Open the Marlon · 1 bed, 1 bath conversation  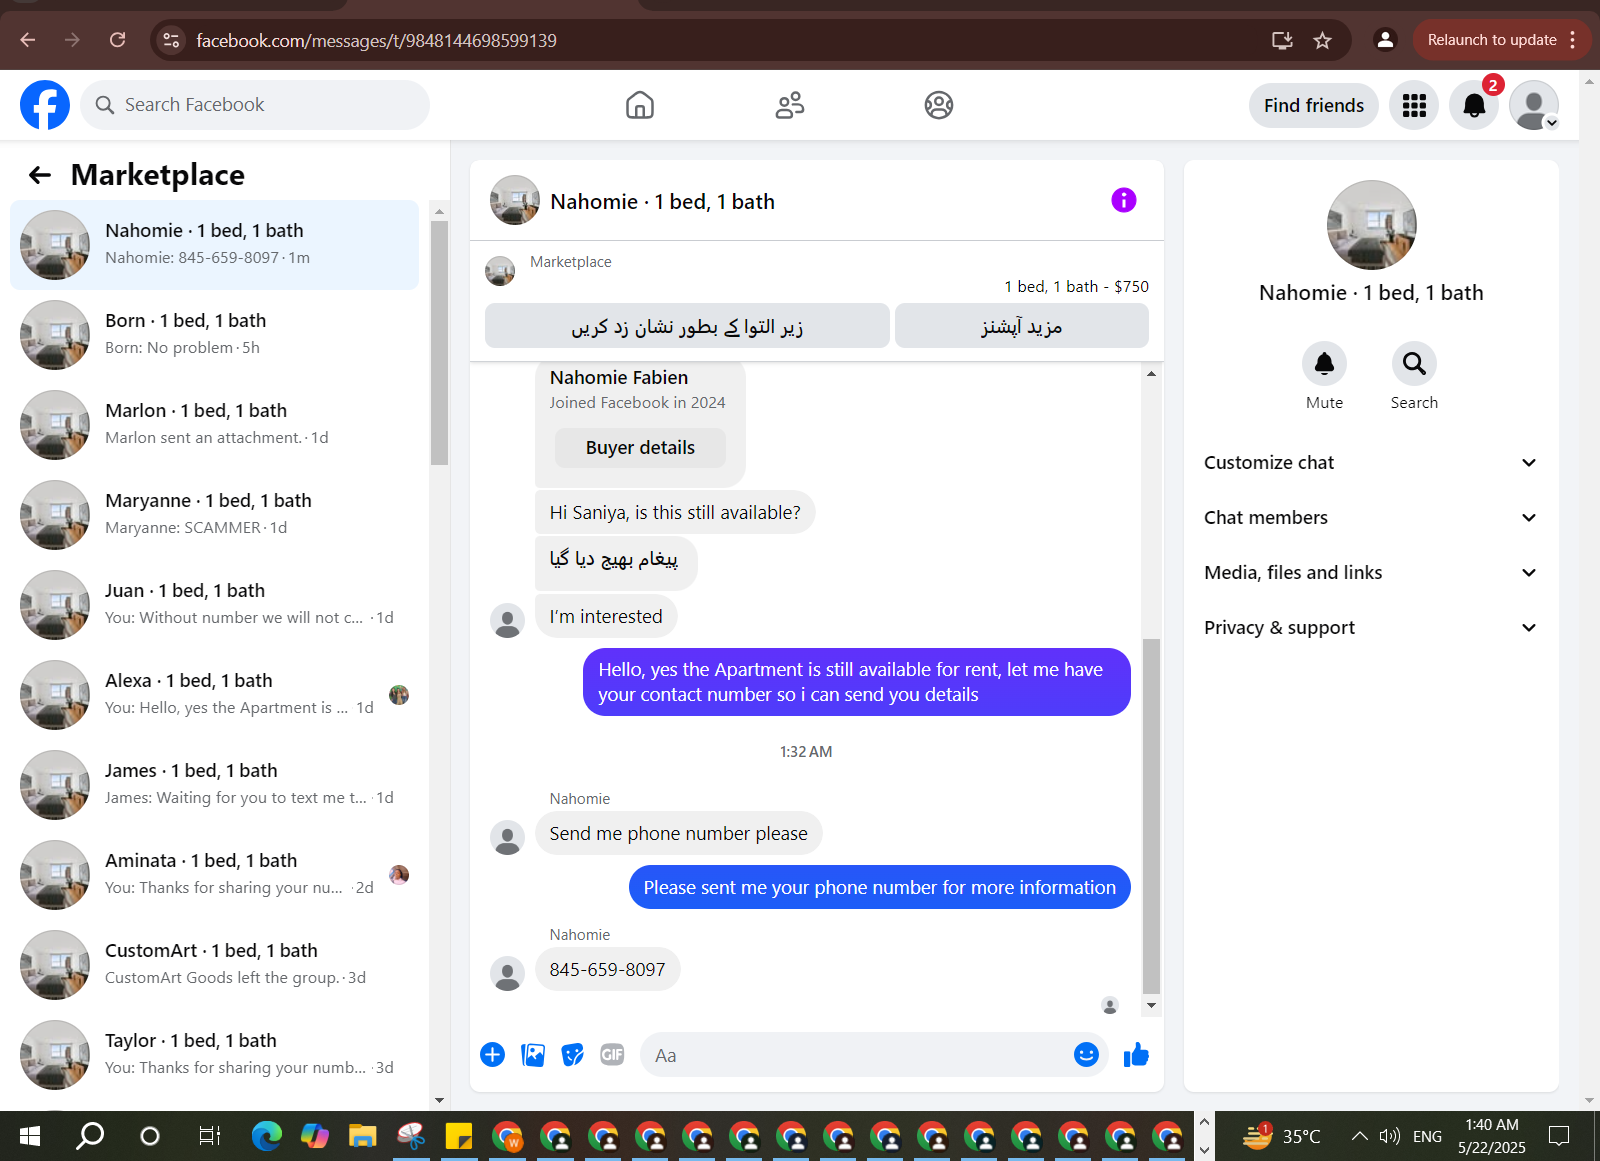(x=215, y=425)
